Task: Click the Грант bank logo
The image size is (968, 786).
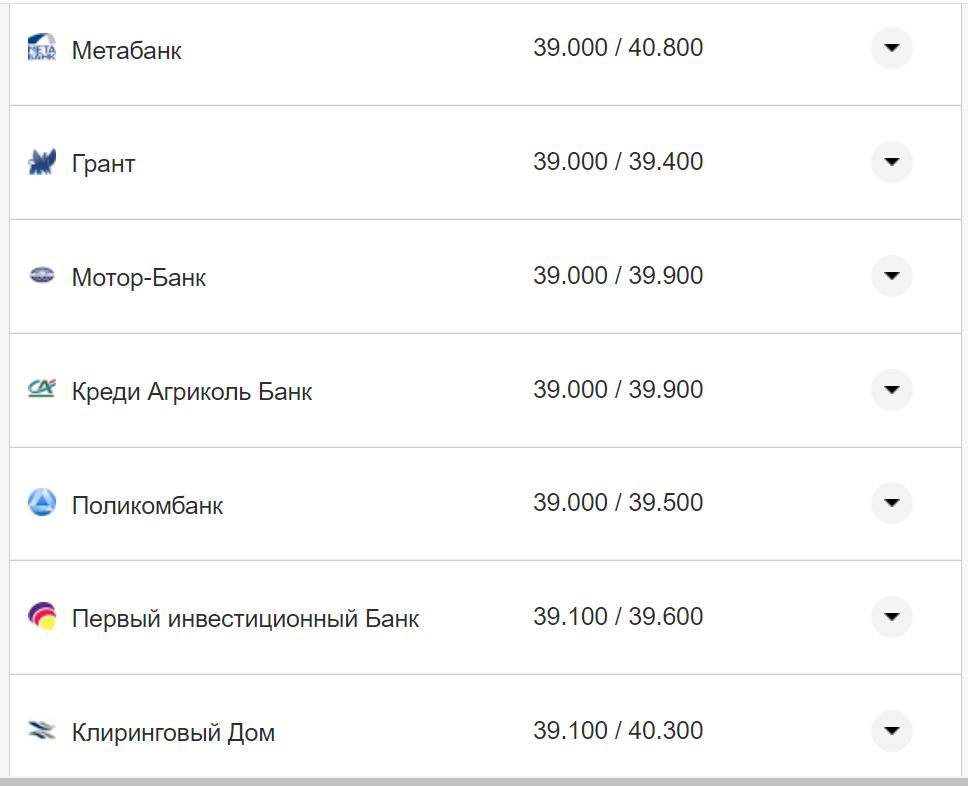Action: (40, 162)
